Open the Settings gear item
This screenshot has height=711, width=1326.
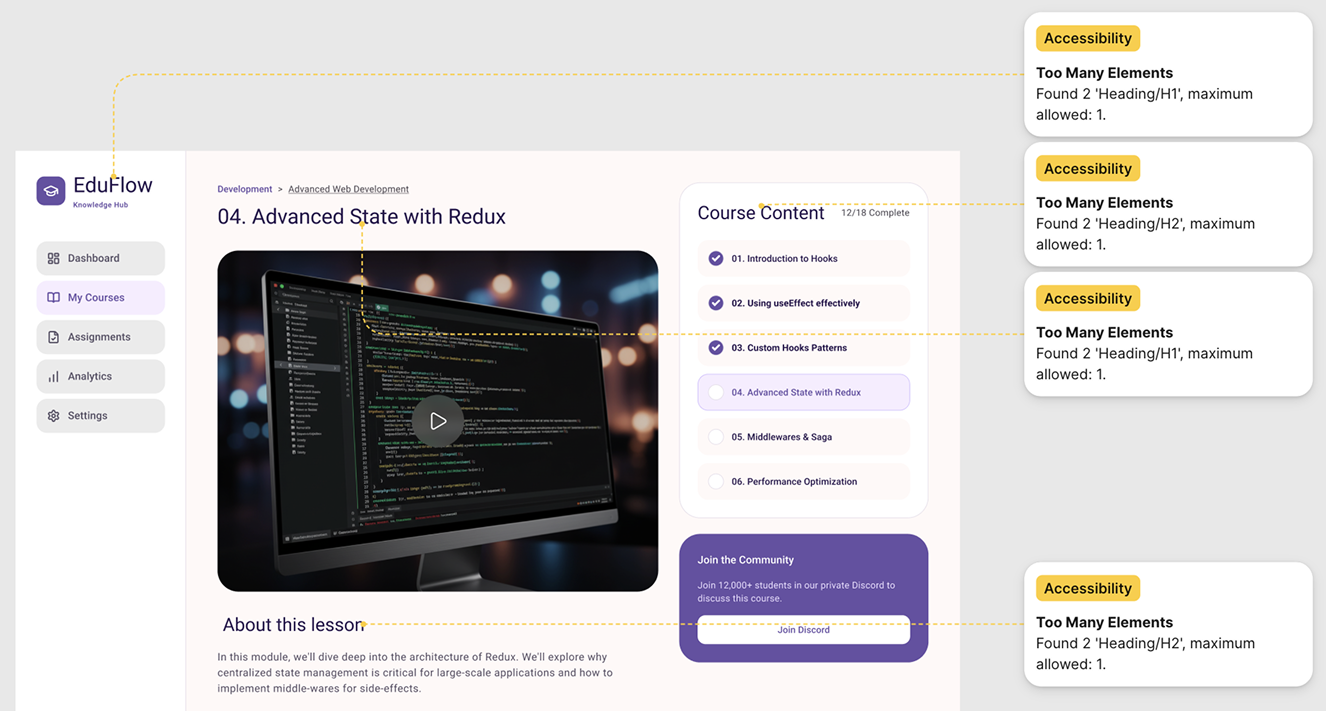coord(101,416)
